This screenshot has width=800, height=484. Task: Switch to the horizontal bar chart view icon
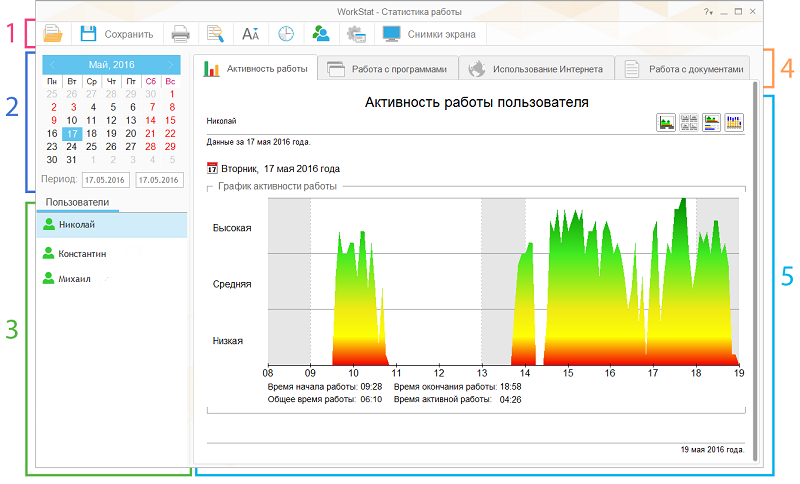coord(711,122)
